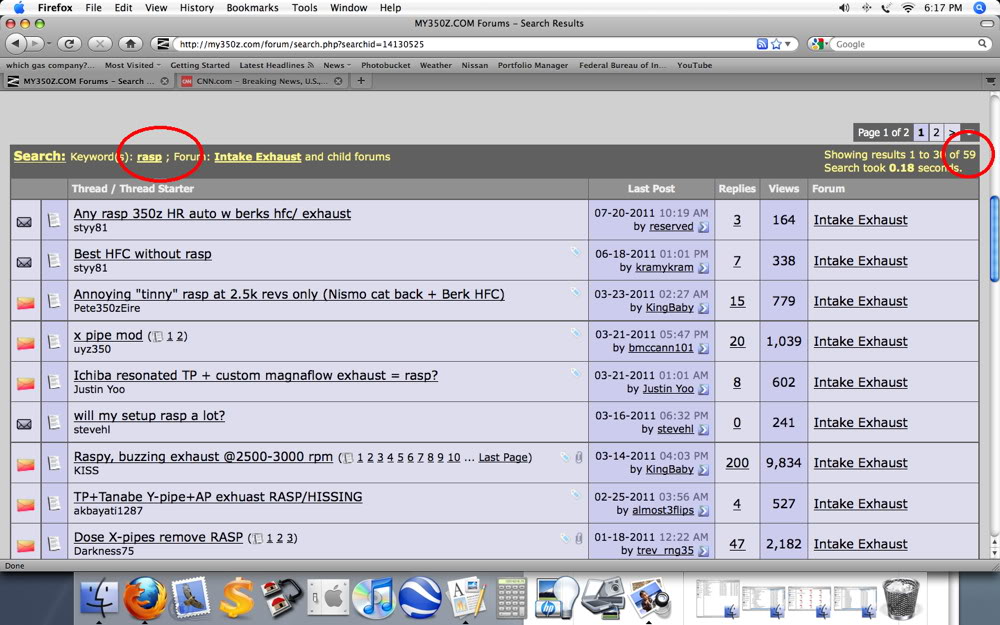
Task: Open Preview app icon in the Dock
Action: pyautogui.click(x=648, y=598)
